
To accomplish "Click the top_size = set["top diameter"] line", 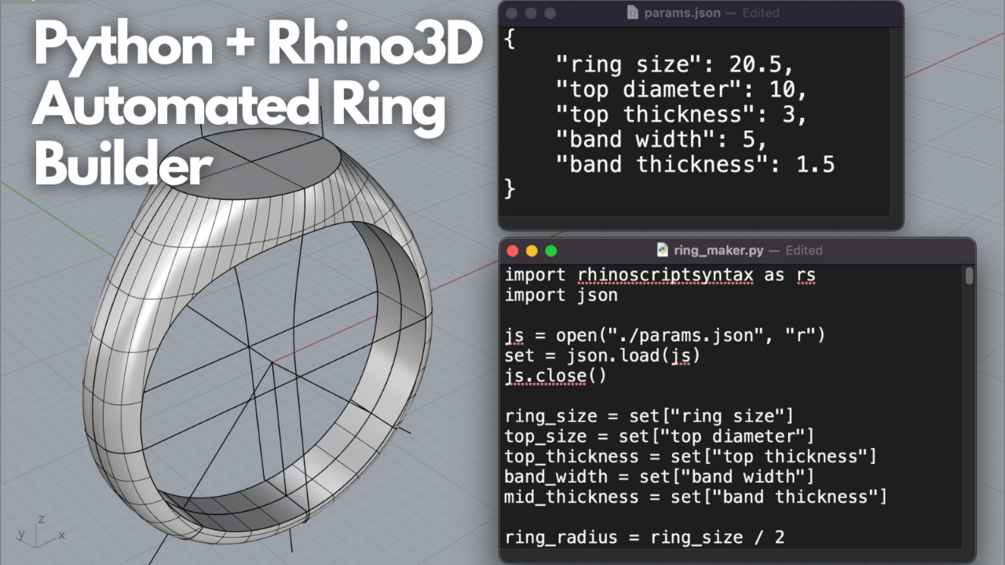I will [659, 437].
